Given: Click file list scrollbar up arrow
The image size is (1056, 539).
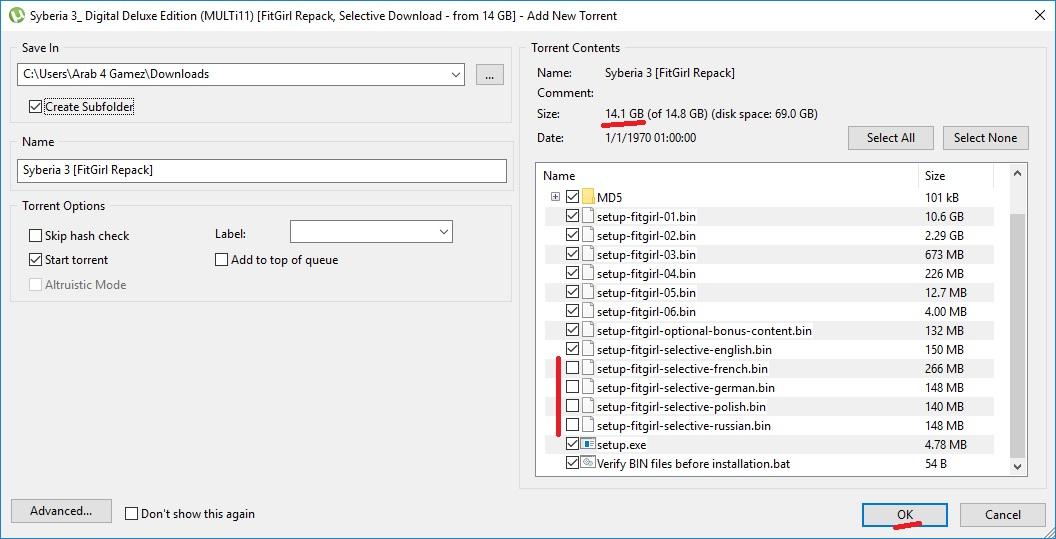Looking at the screenshot, I should pos(1018,174).
